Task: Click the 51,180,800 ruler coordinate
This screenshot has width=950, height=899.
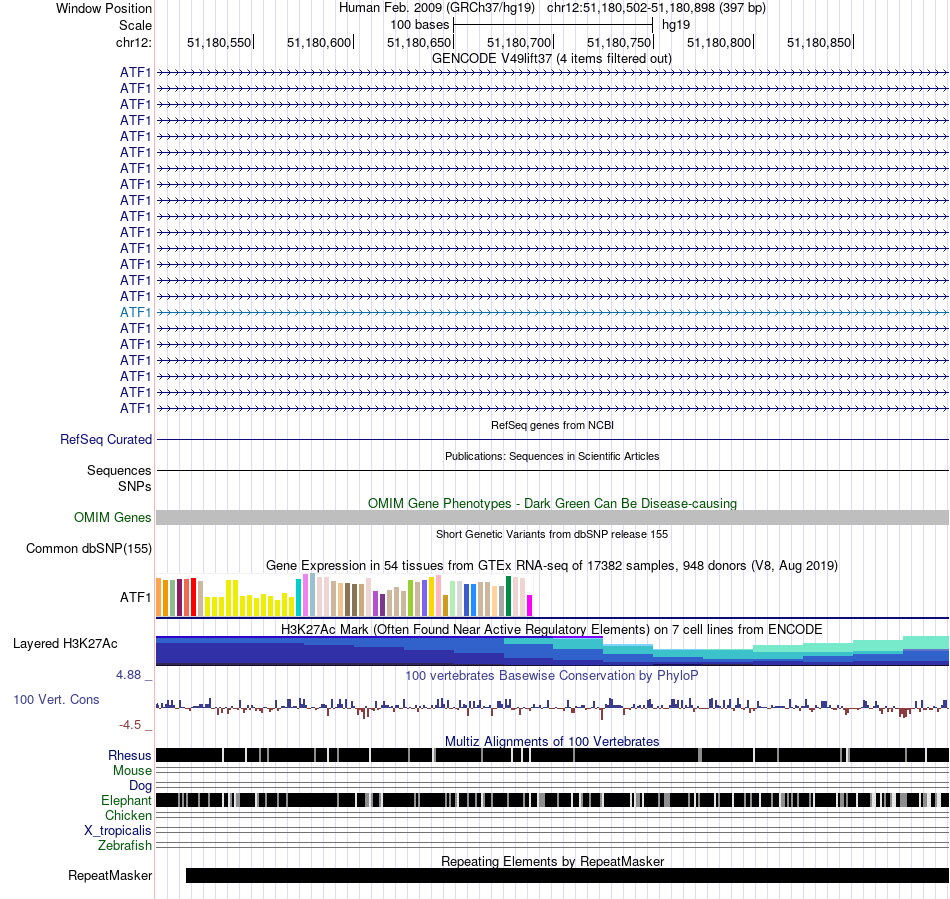Action: click(x=719, y=42)
